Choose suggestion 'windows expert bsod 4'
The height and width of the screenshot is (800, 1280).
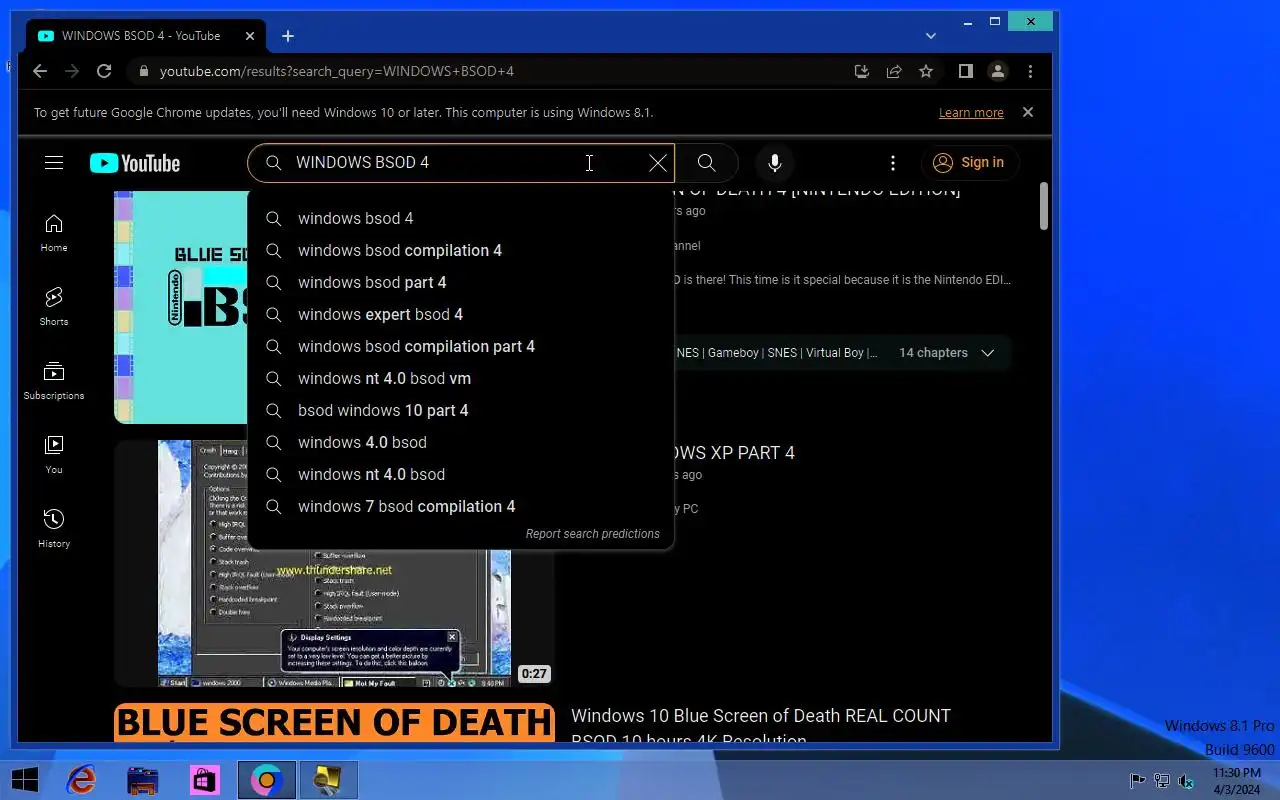[461, 314]
